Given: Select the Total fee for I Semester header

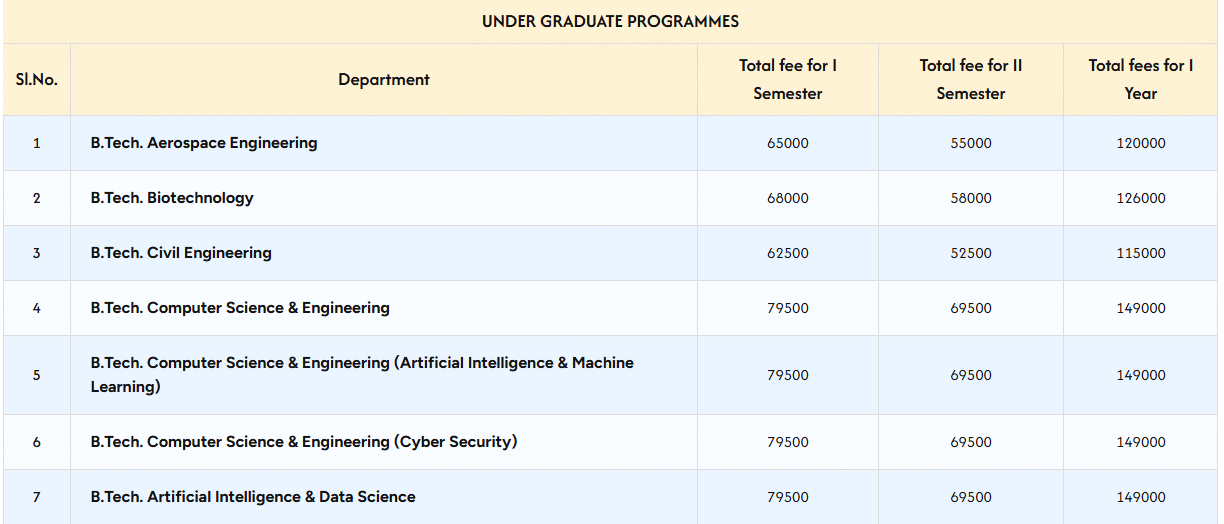Looking at the screenshot, I should [x=788, y=79].
